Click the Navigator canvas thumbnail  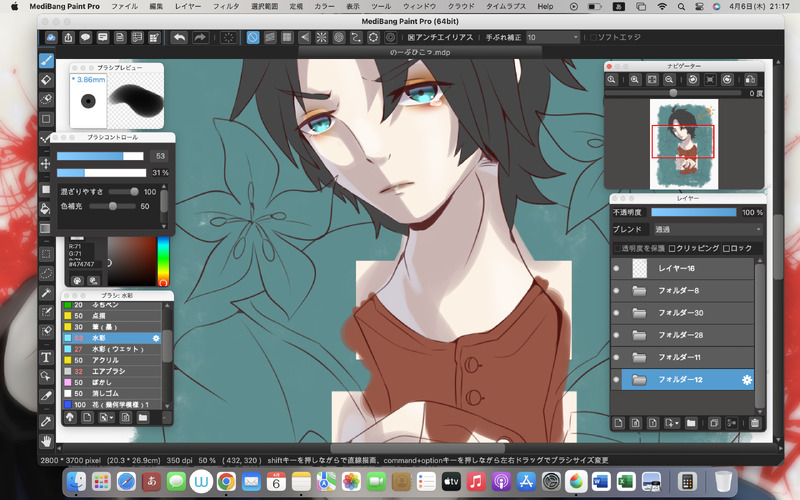(684, 144)
